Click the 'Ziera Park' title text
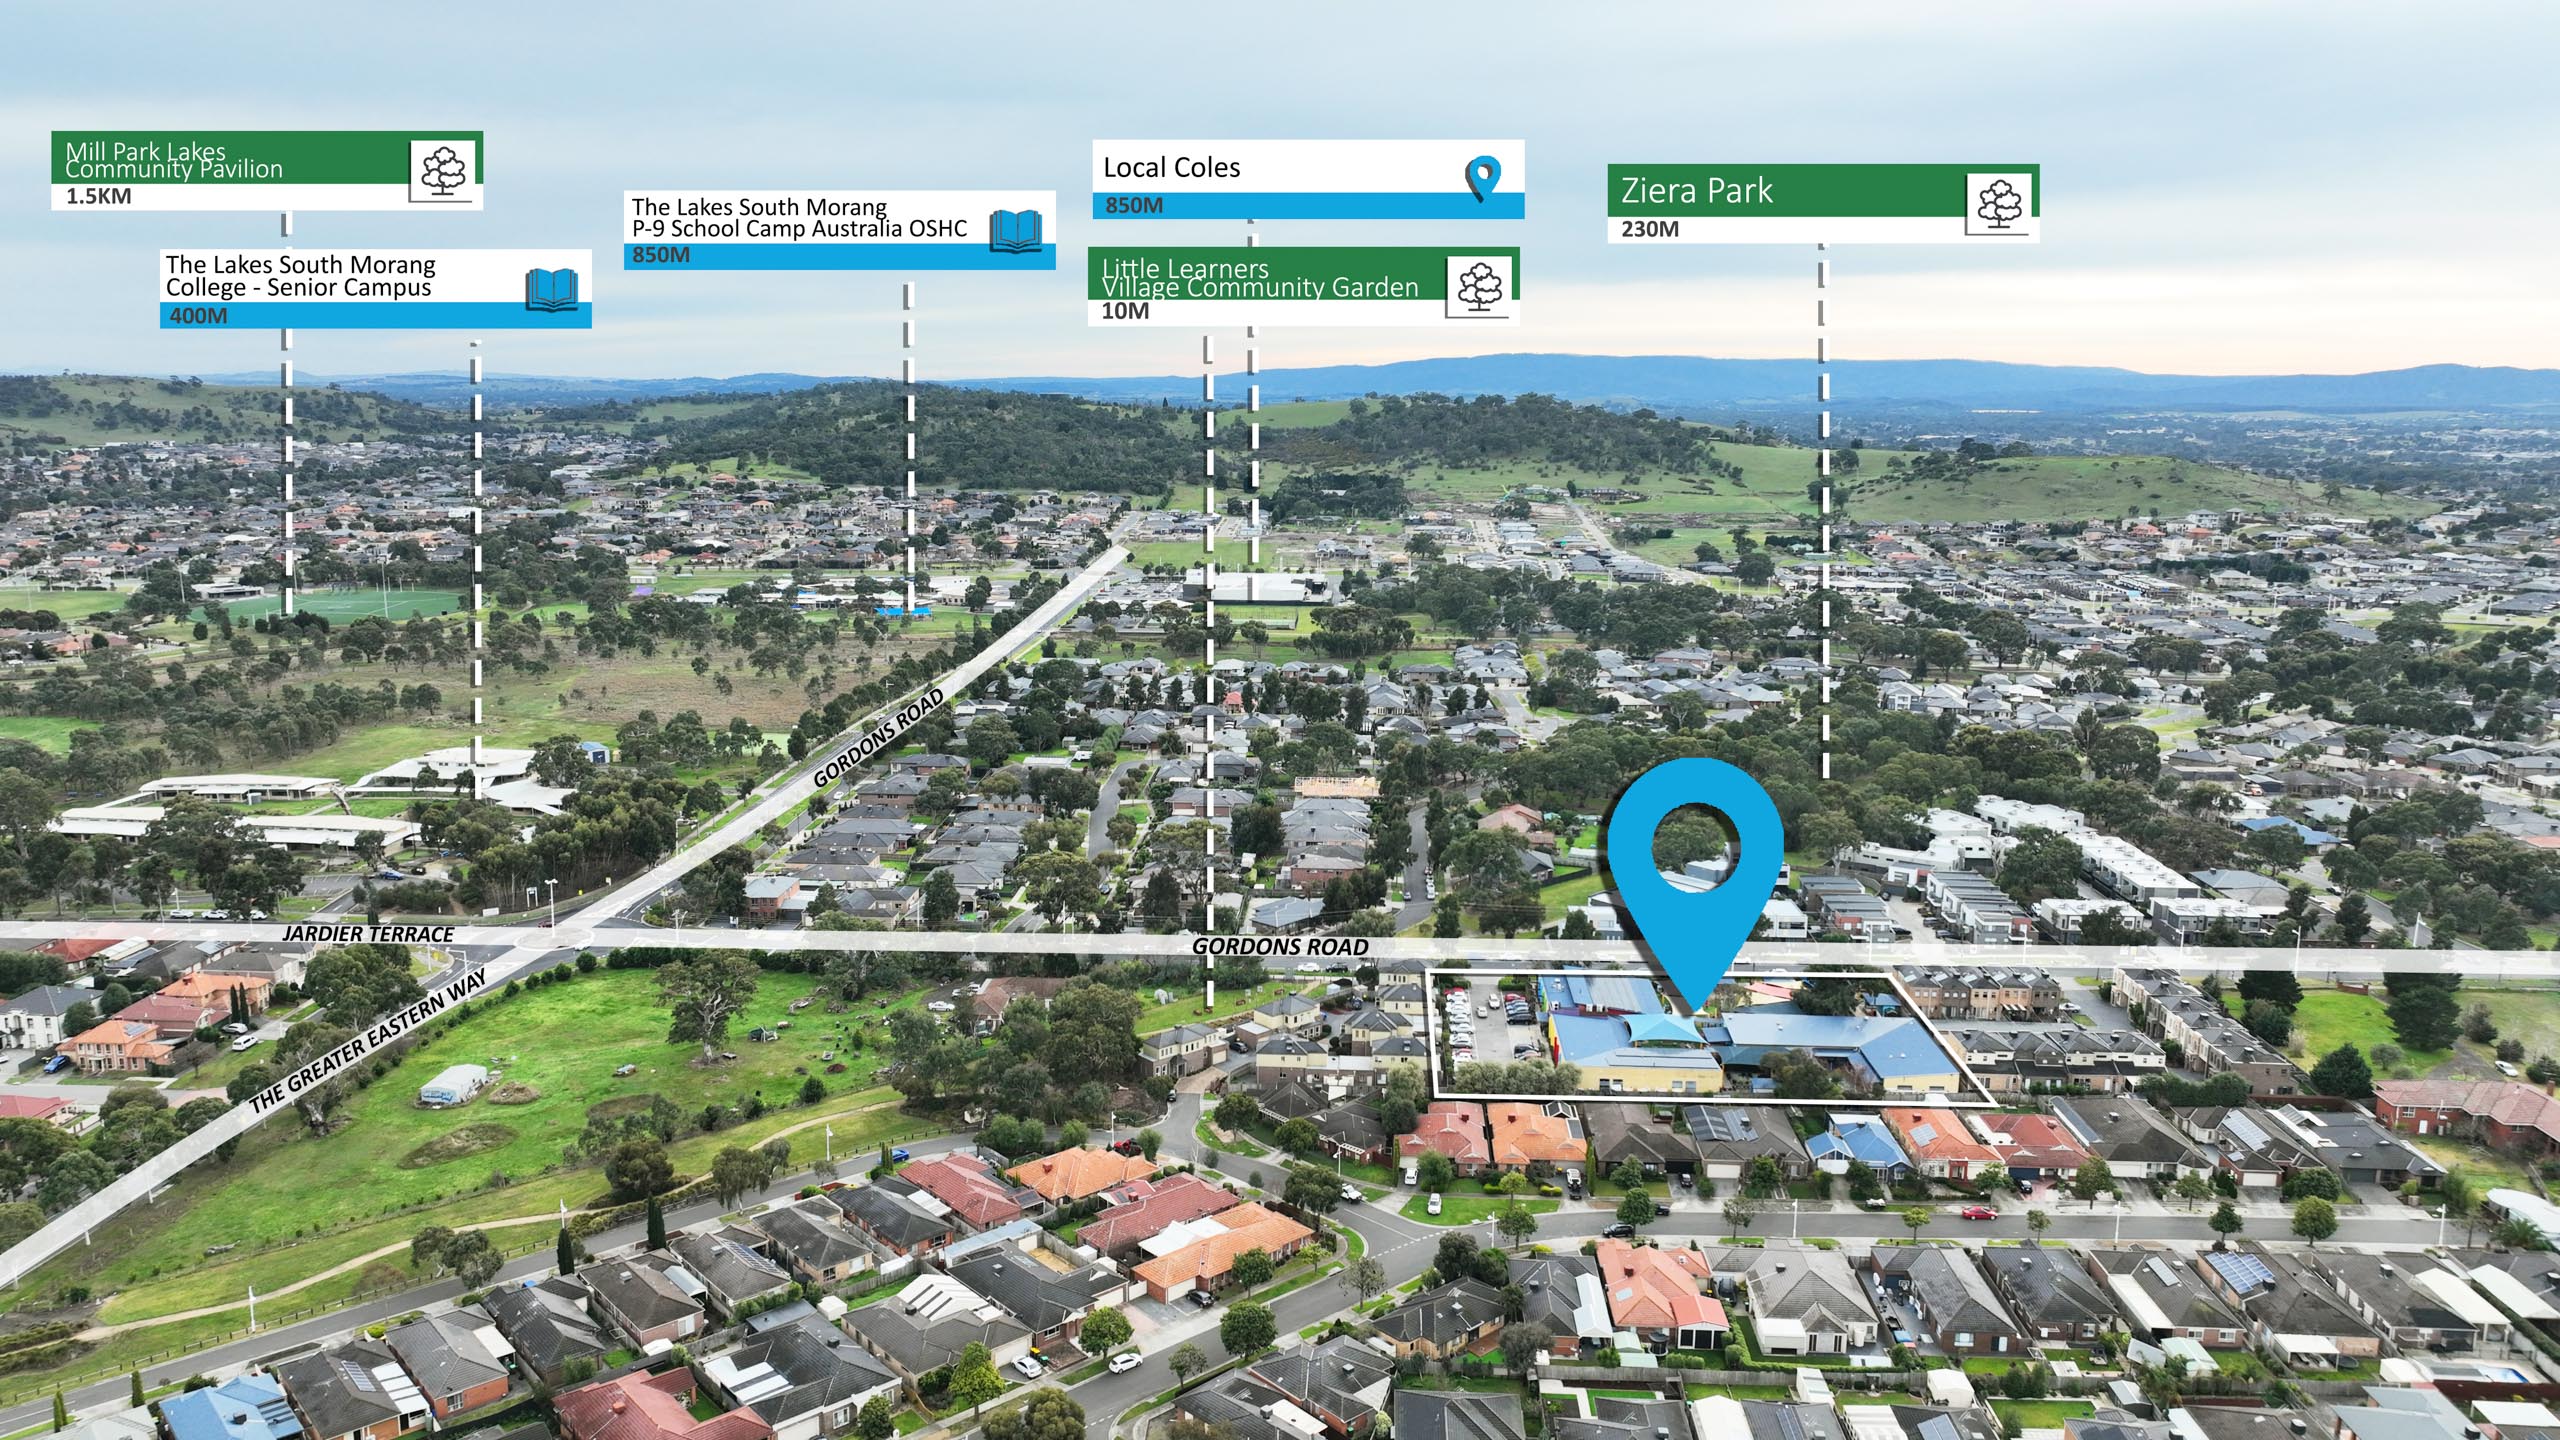The width and height of the screenshot is (2560, 1440). coord(1696,190)
